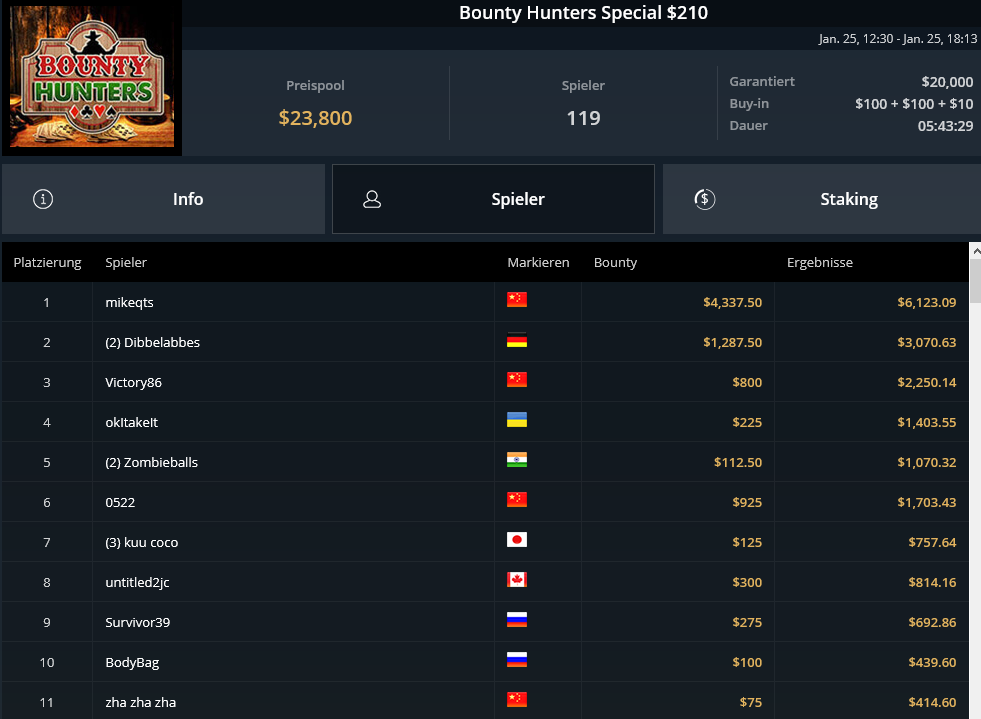Screen dimensions: 981x719
Task: Click the India flag for Zombieballs
Action: [517, 461]
